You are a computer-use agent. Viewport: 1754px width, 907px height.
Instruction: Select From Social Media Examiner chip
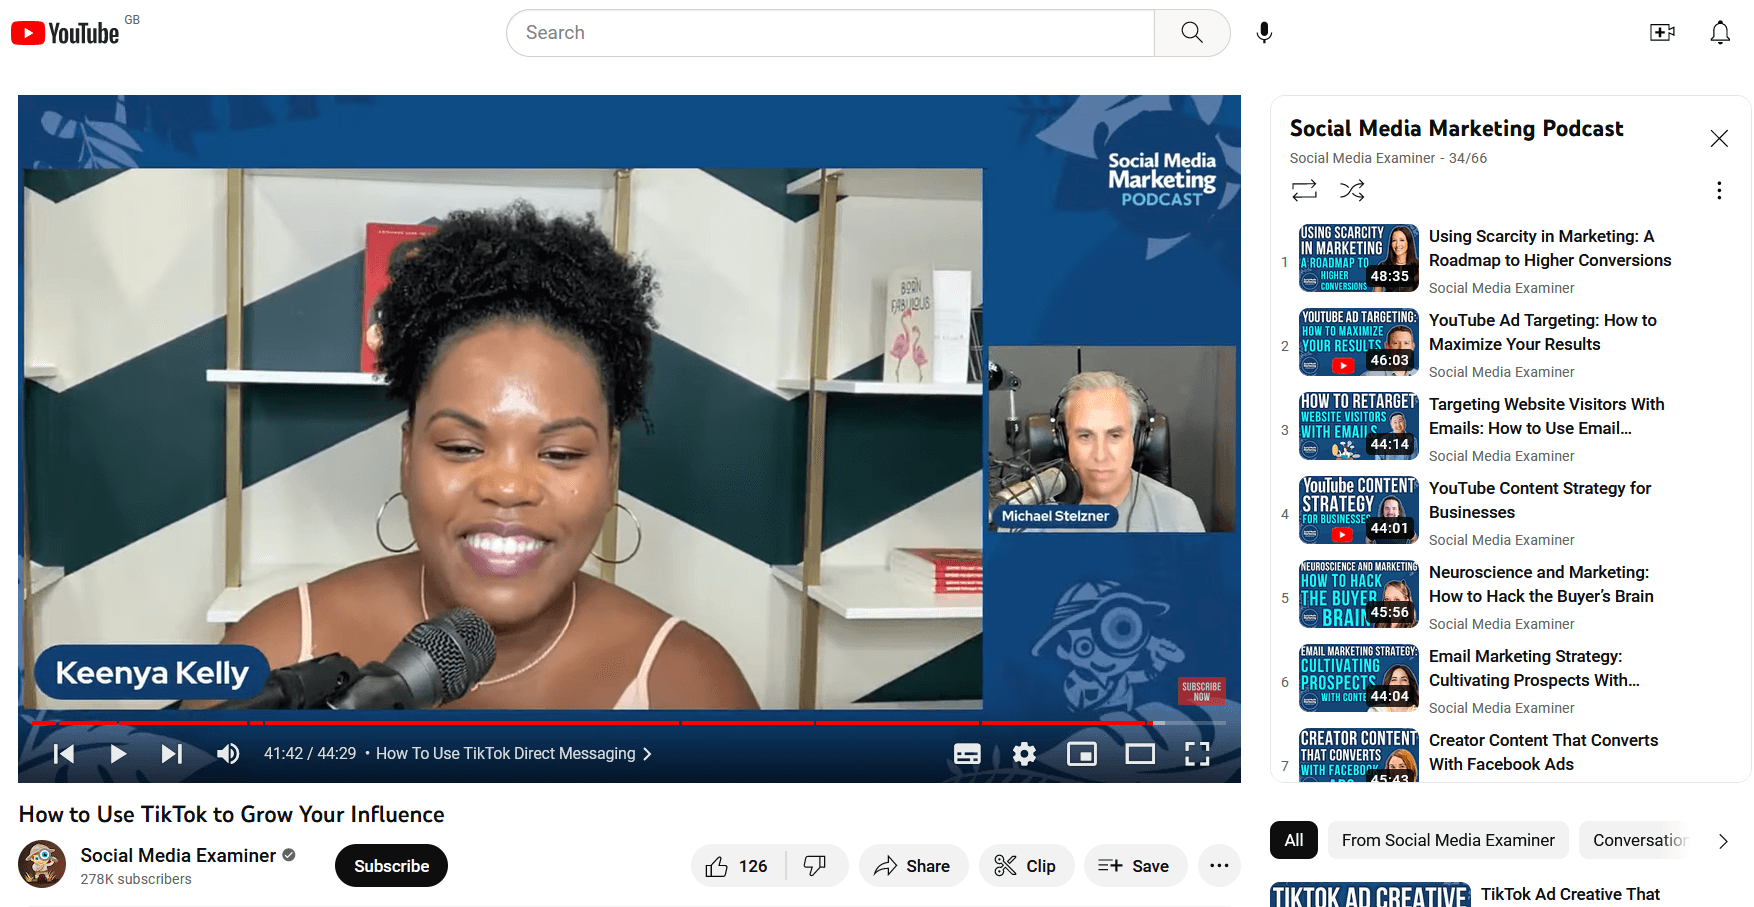[1448, 840]
